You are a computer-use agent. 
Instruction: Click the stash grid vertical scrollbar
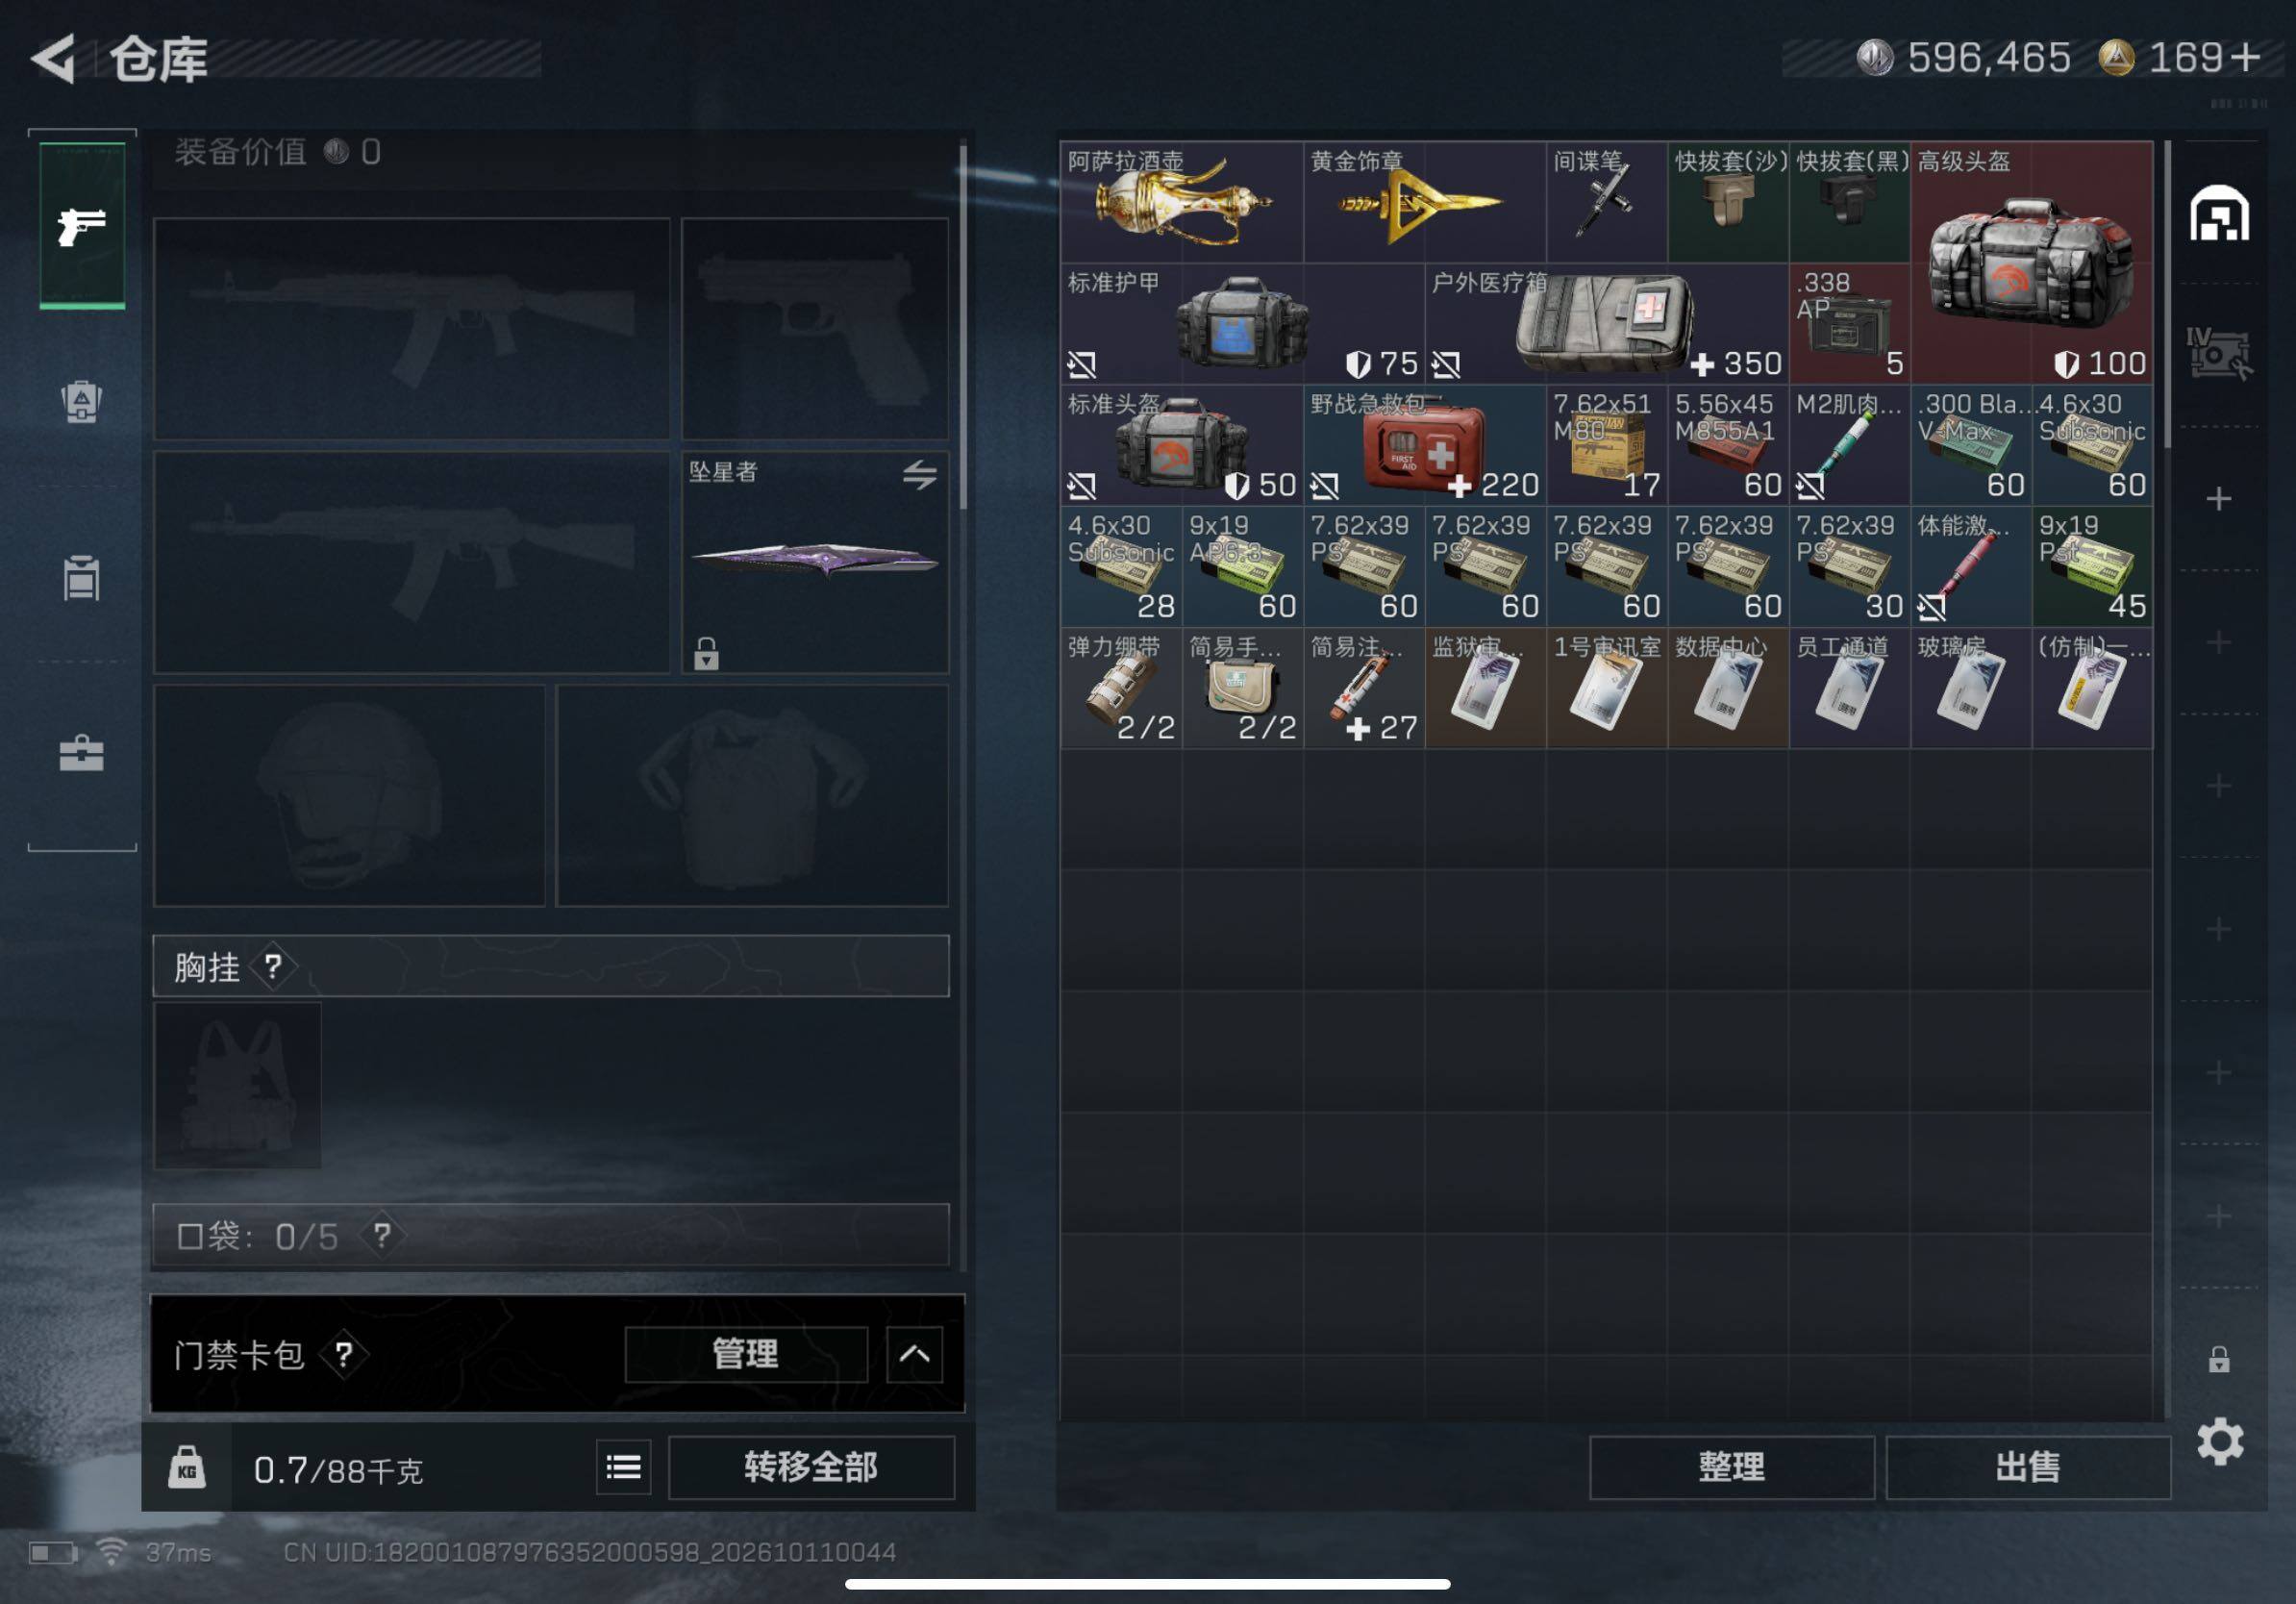point(2167,294)
